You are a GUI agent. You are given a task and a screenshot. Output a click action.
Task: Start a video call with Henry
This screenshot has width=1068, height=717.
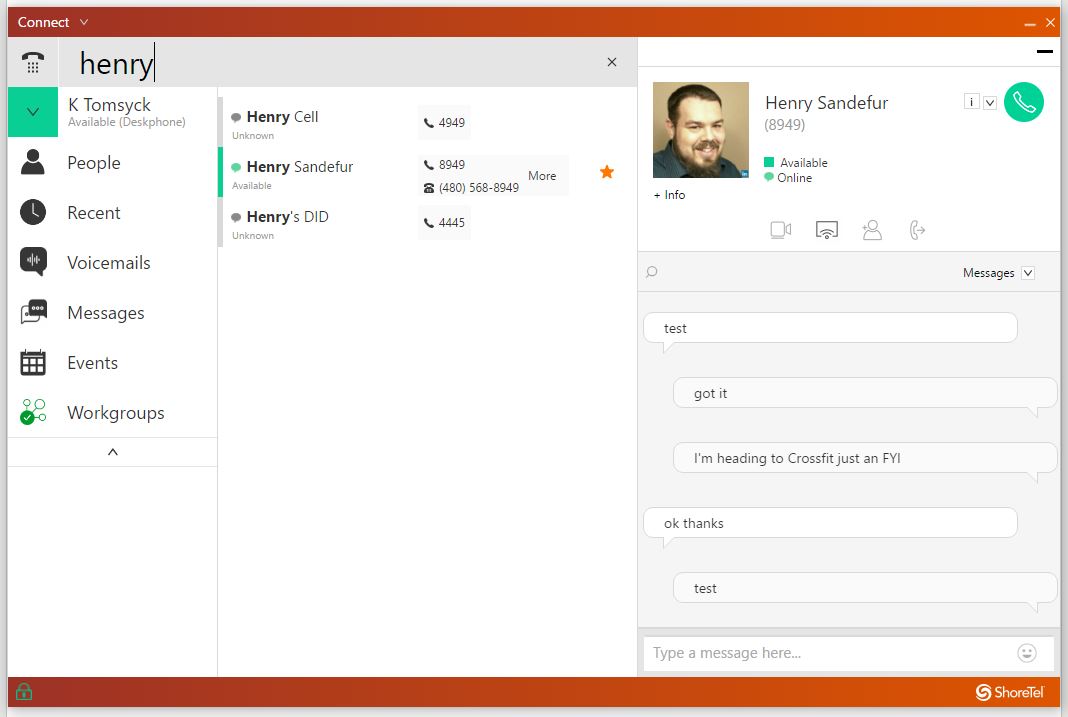click(x=781, y=230)
